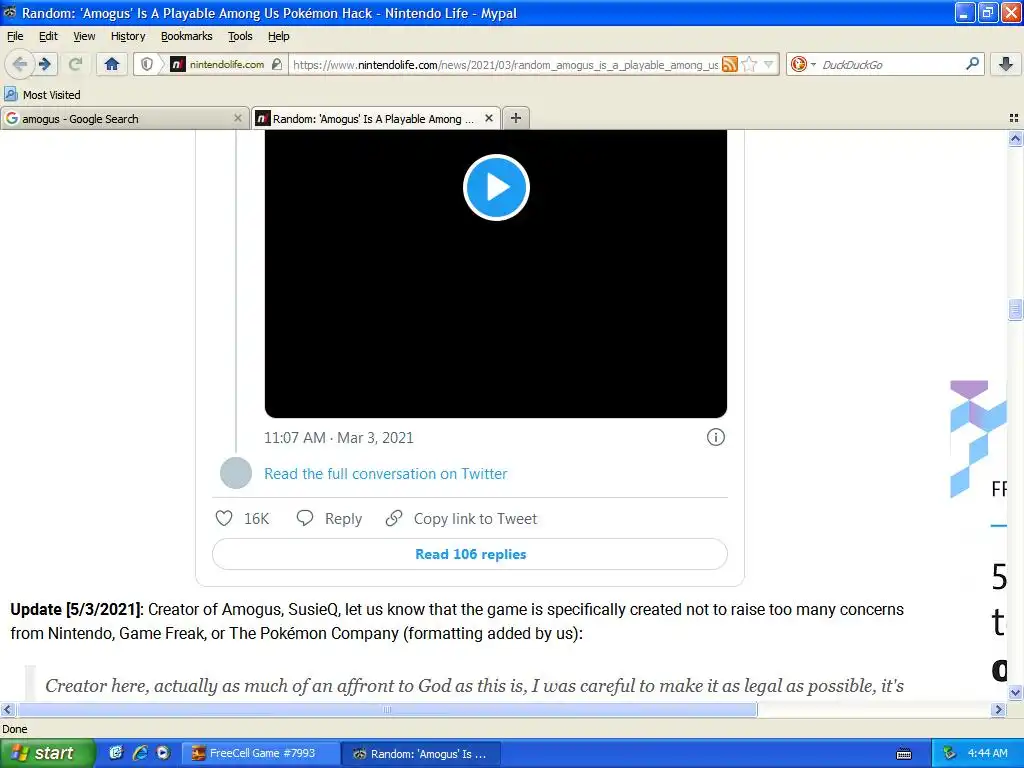Open the list all tabs grid icon
Screen dimensions: 1024x768
tap(1014, 118)
